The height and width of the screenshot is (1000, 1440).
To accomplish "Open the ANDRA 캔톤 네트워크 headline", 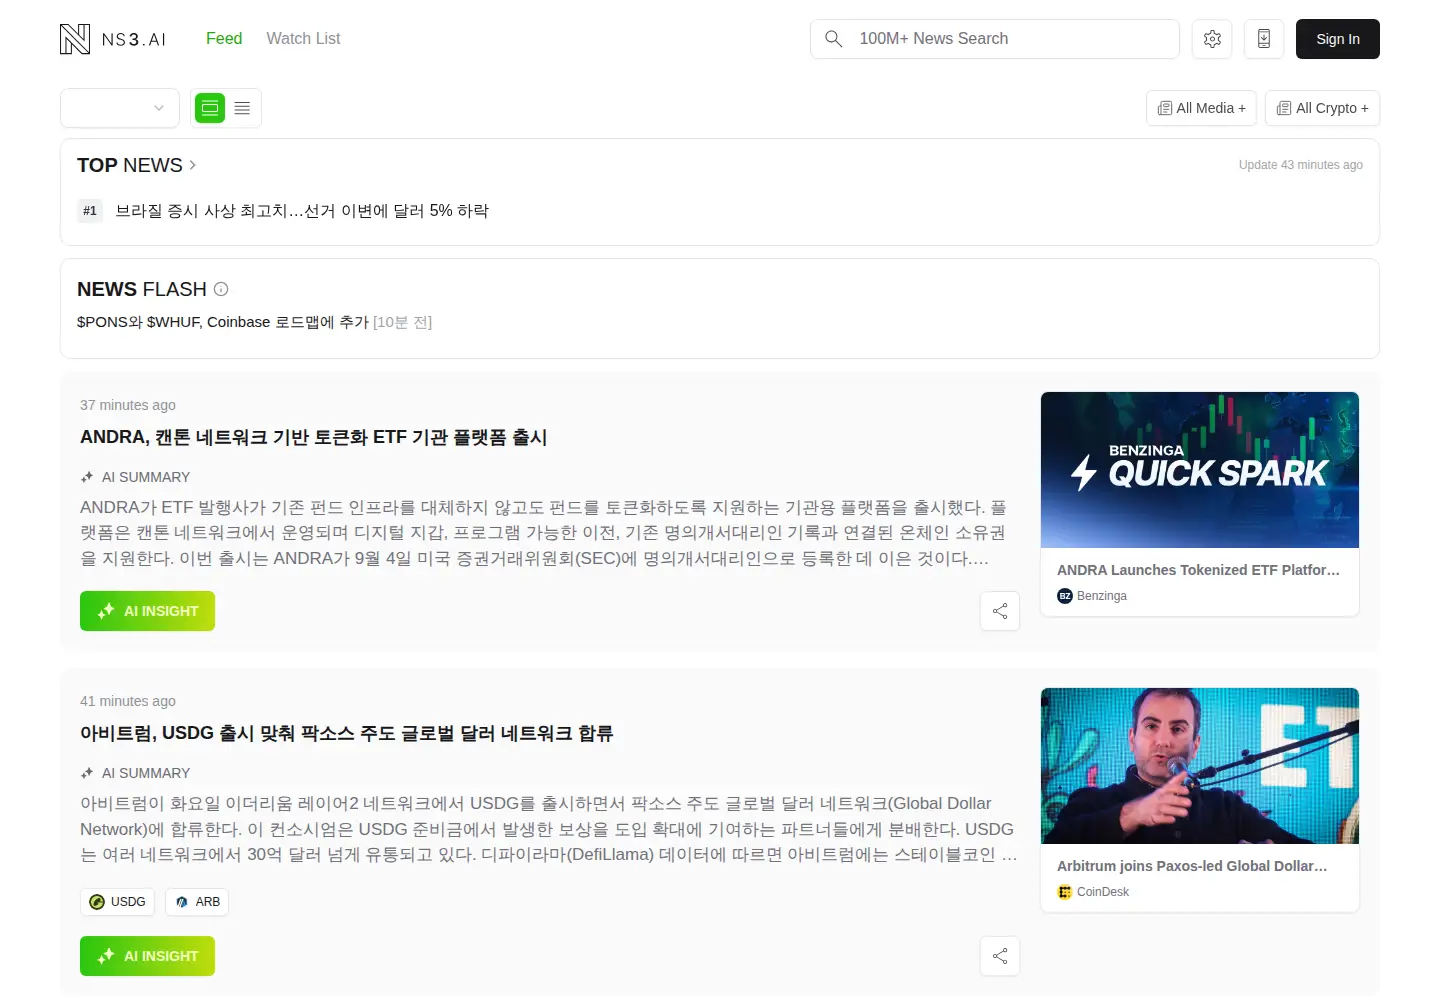I will click(x=313, y=437).
